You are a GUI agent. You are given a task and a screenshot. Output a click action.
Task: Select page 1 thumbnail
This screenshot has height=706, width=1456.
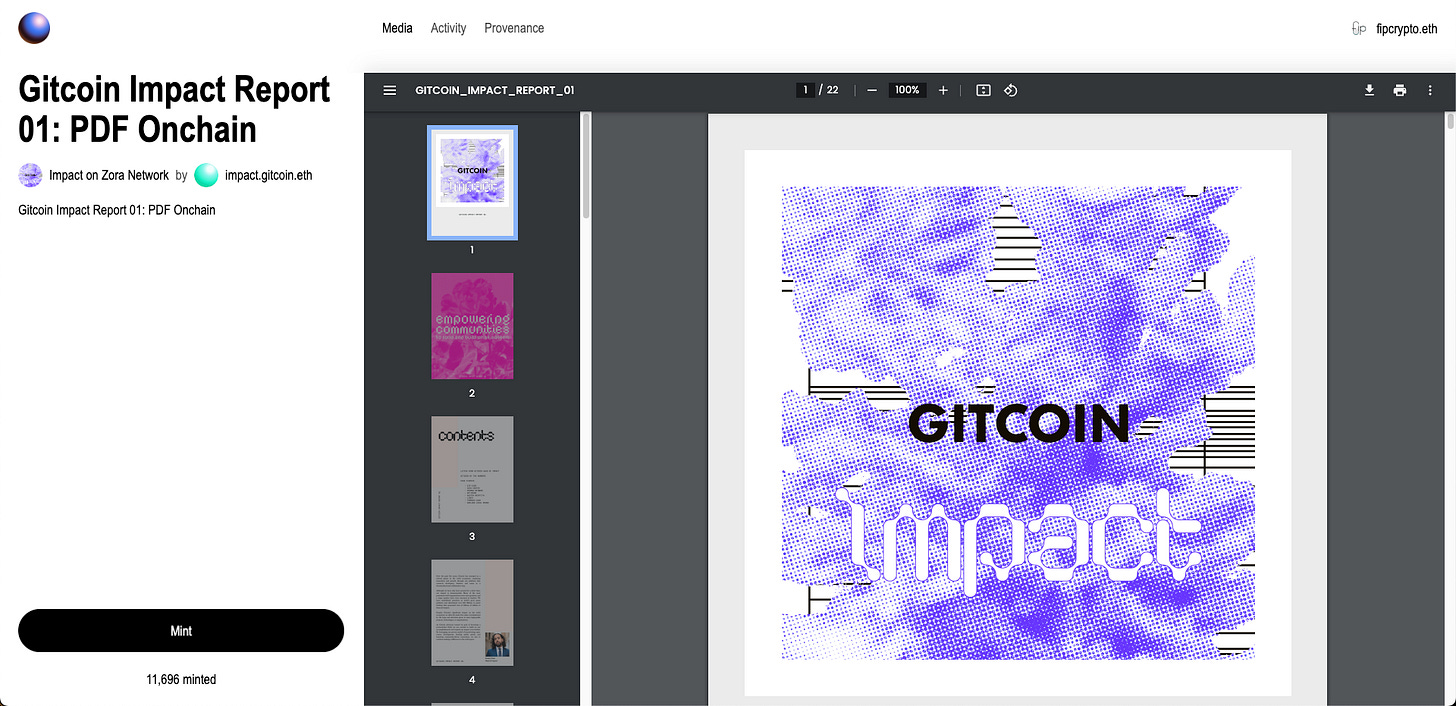pyautogui.click(x=472, y=182)
